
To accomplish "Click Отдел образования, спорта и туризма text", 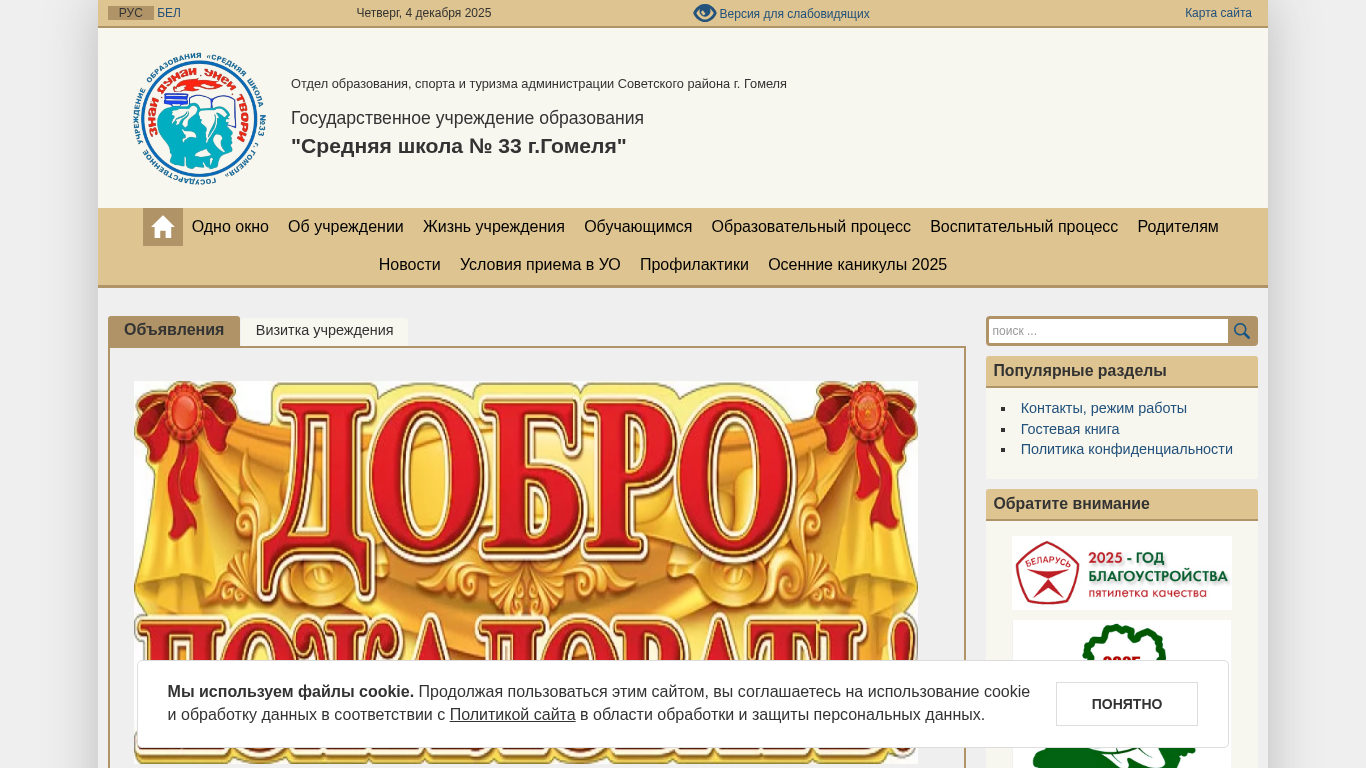I will click(539, 84).
